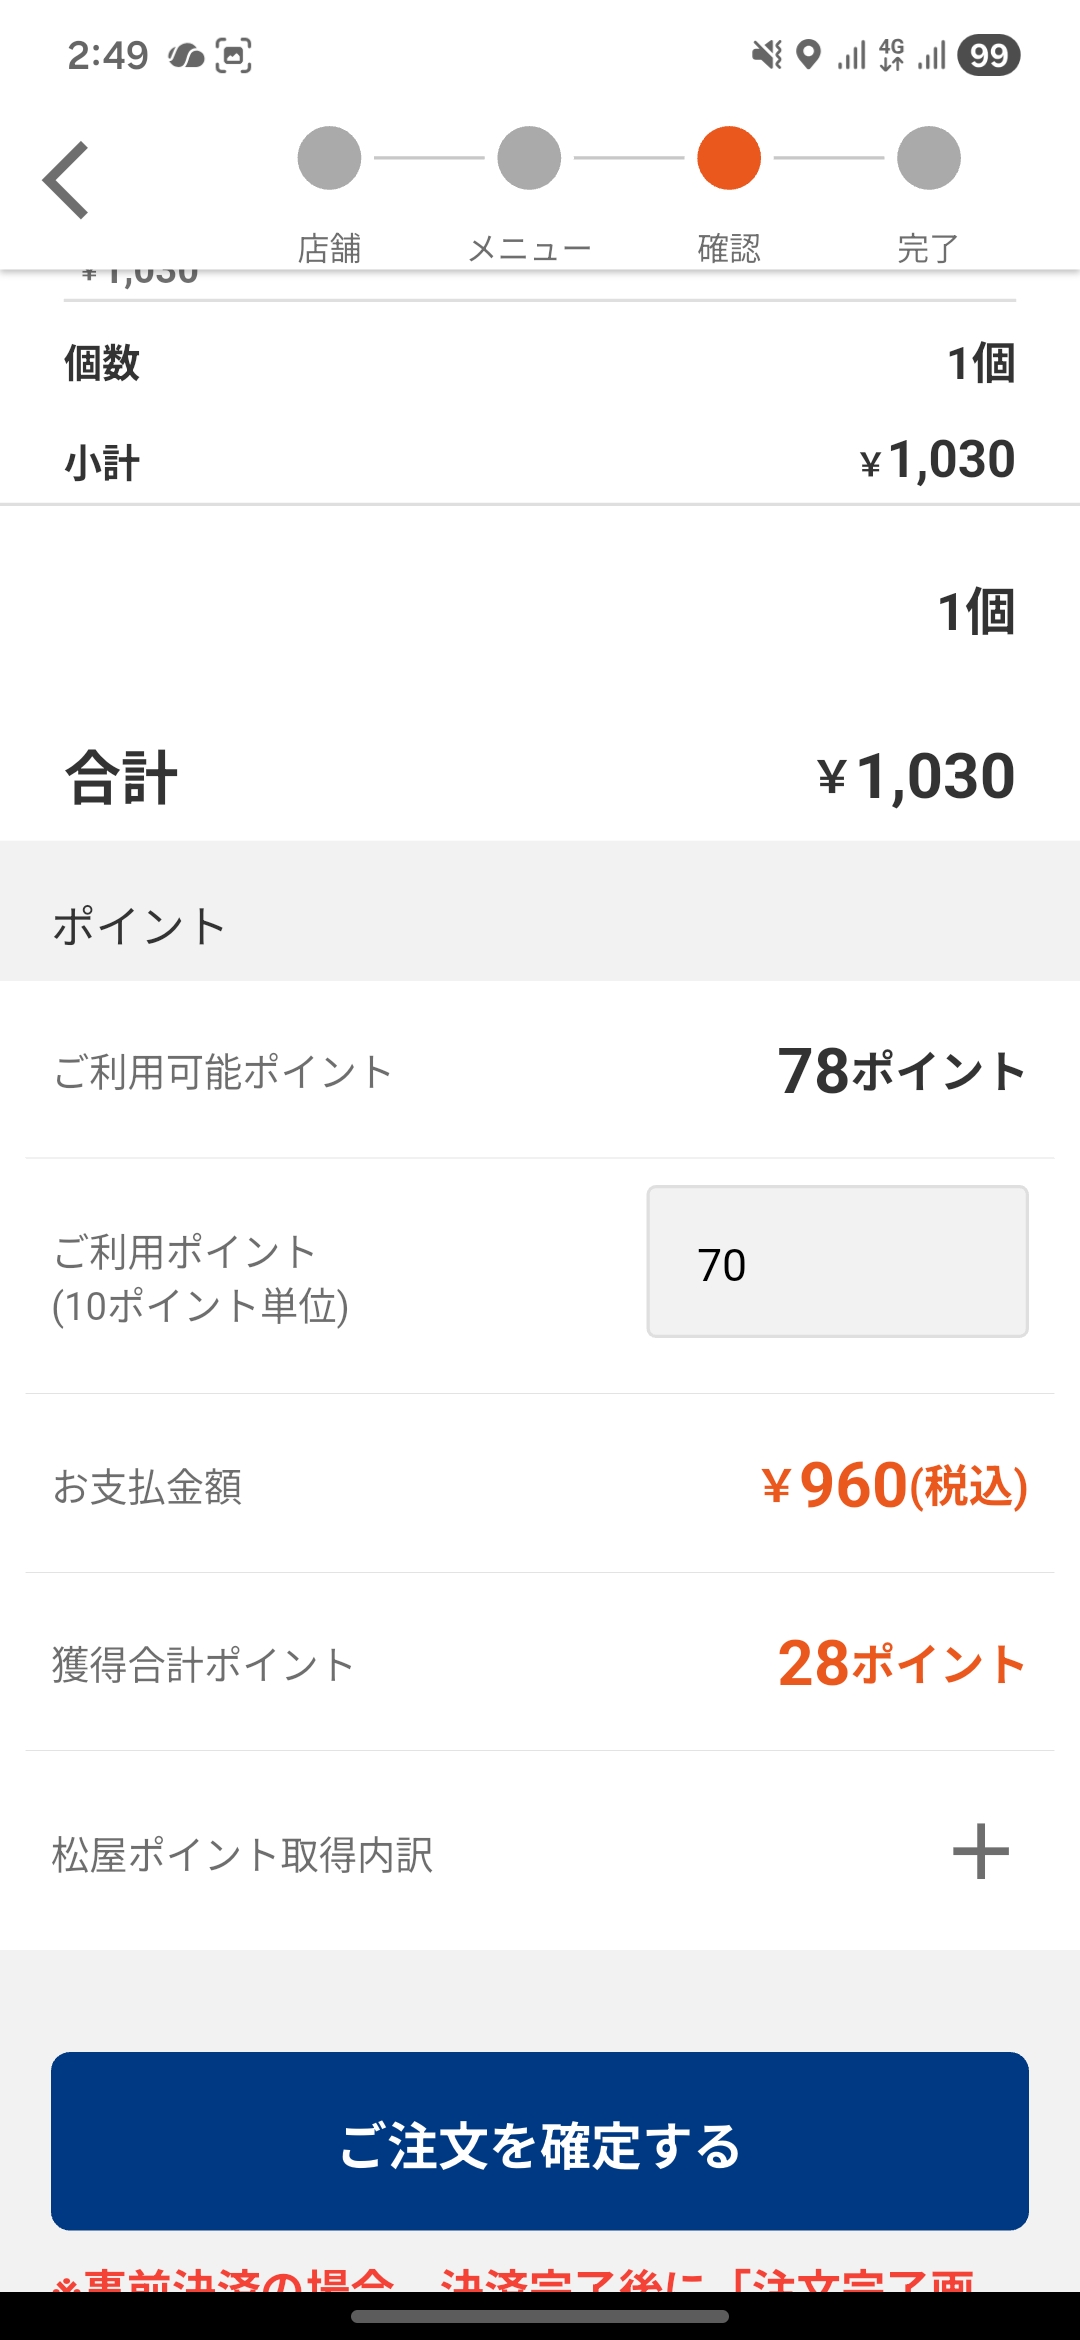Tap the Android home gesture bar
1080x2340 pixels.
coord(540,2316)
